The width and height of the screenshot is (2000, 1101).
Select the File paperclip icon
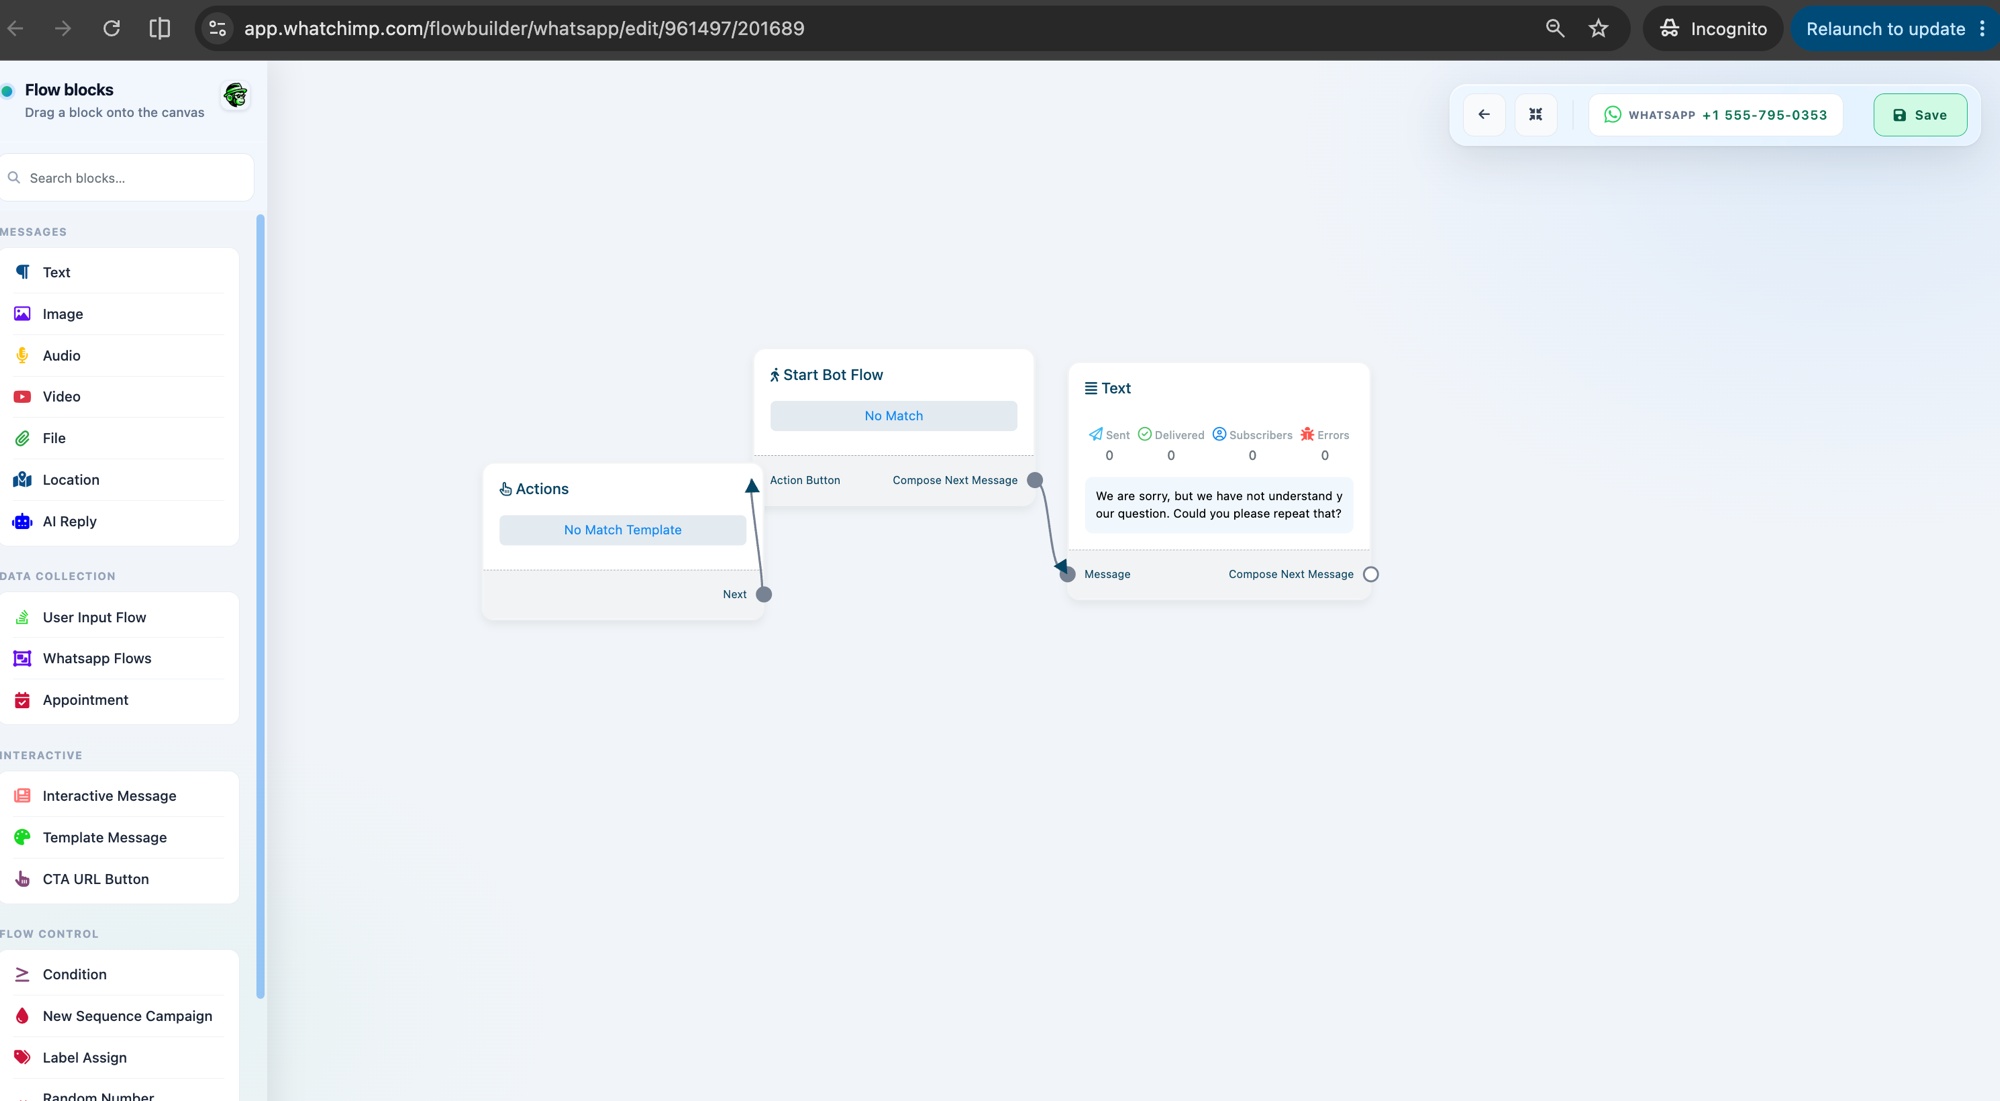click(22, 438)
